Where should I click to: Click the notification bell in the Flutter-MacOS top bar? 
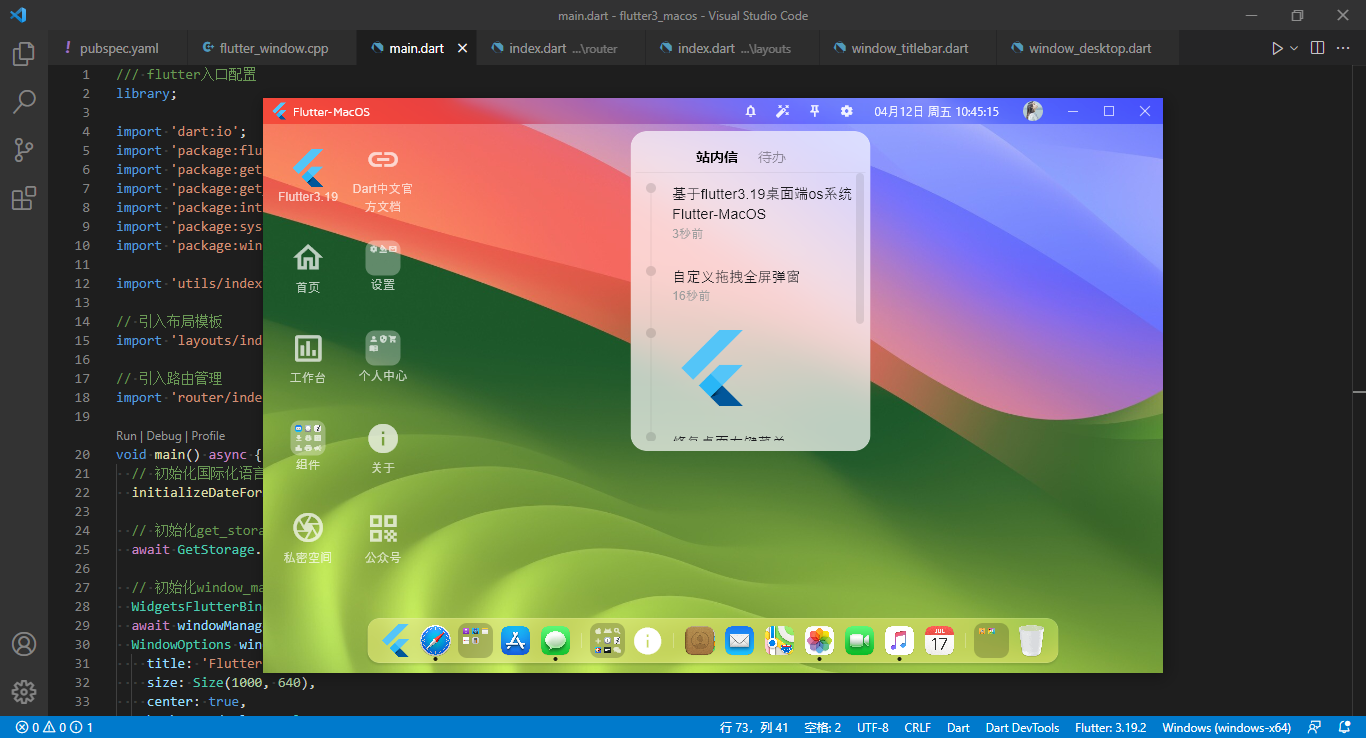pos(750,111)
